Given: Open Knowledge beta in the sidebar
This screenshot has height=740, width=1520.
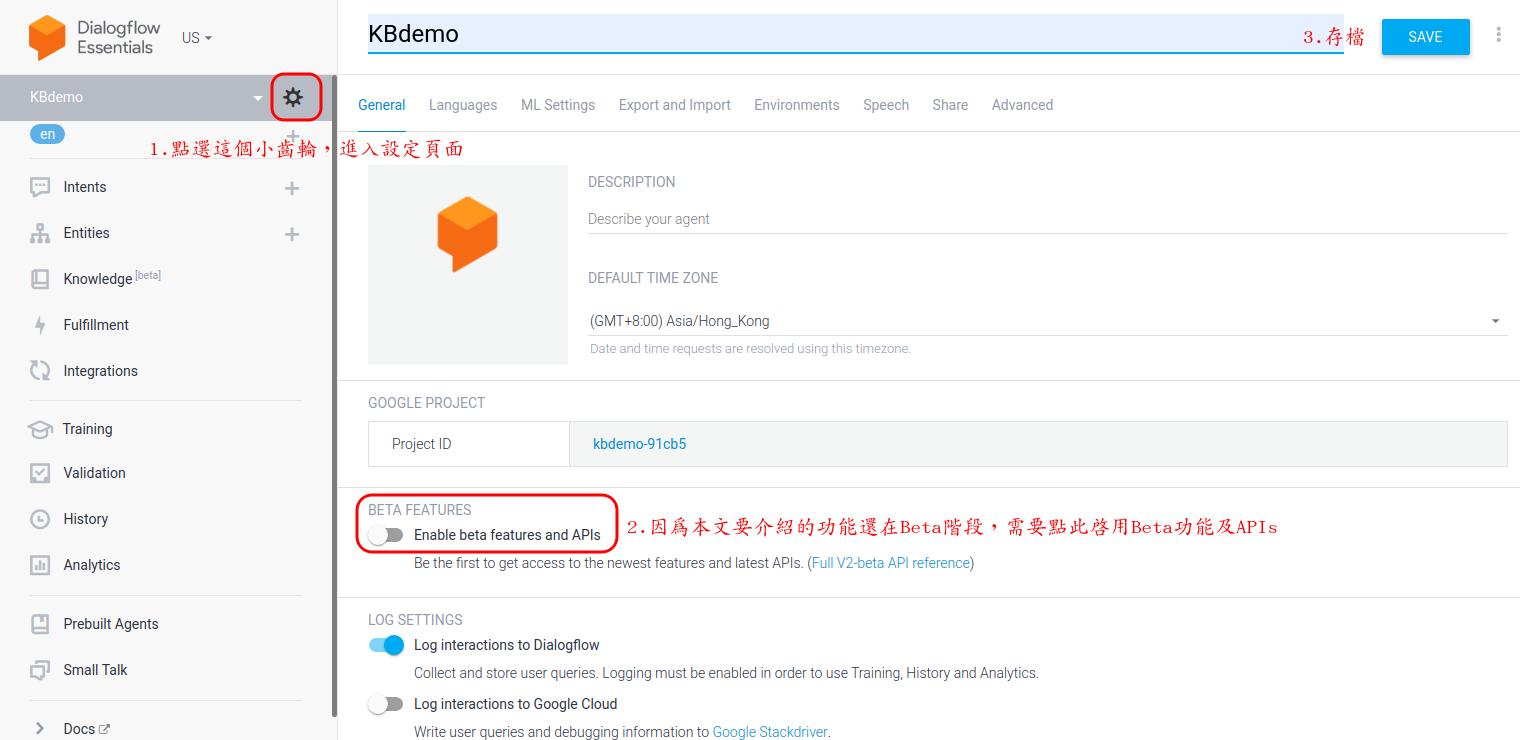Looking at the screenshot, I should click(112, 278).
